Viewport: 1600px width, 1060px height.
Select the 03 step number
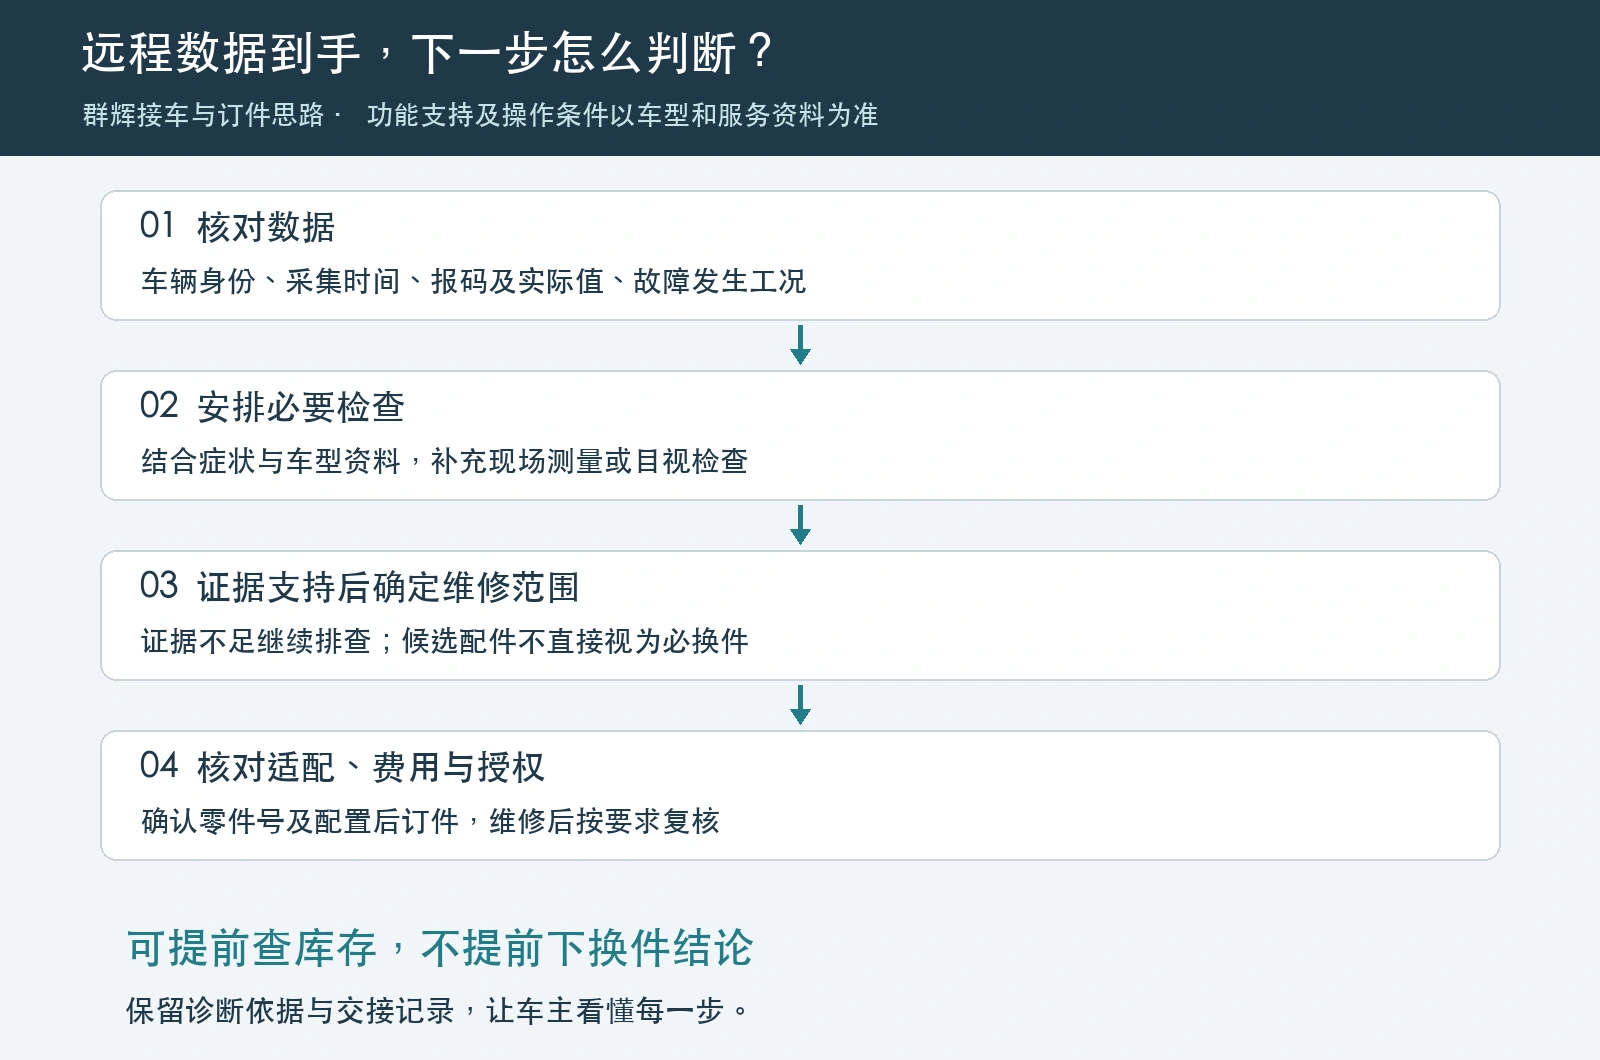(159, 586)
